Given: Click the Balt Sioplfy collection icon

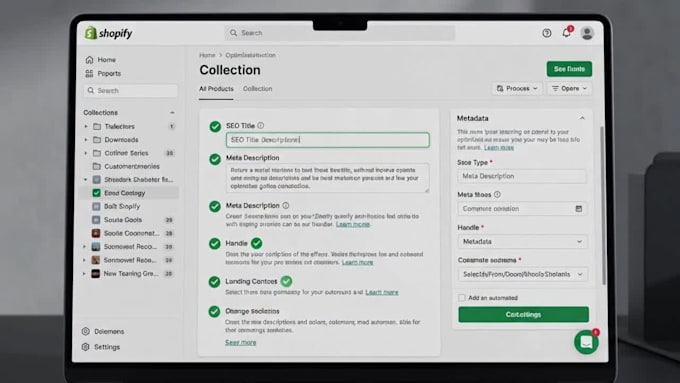Looking at the screenshot, I should click(x=96, y=206).
